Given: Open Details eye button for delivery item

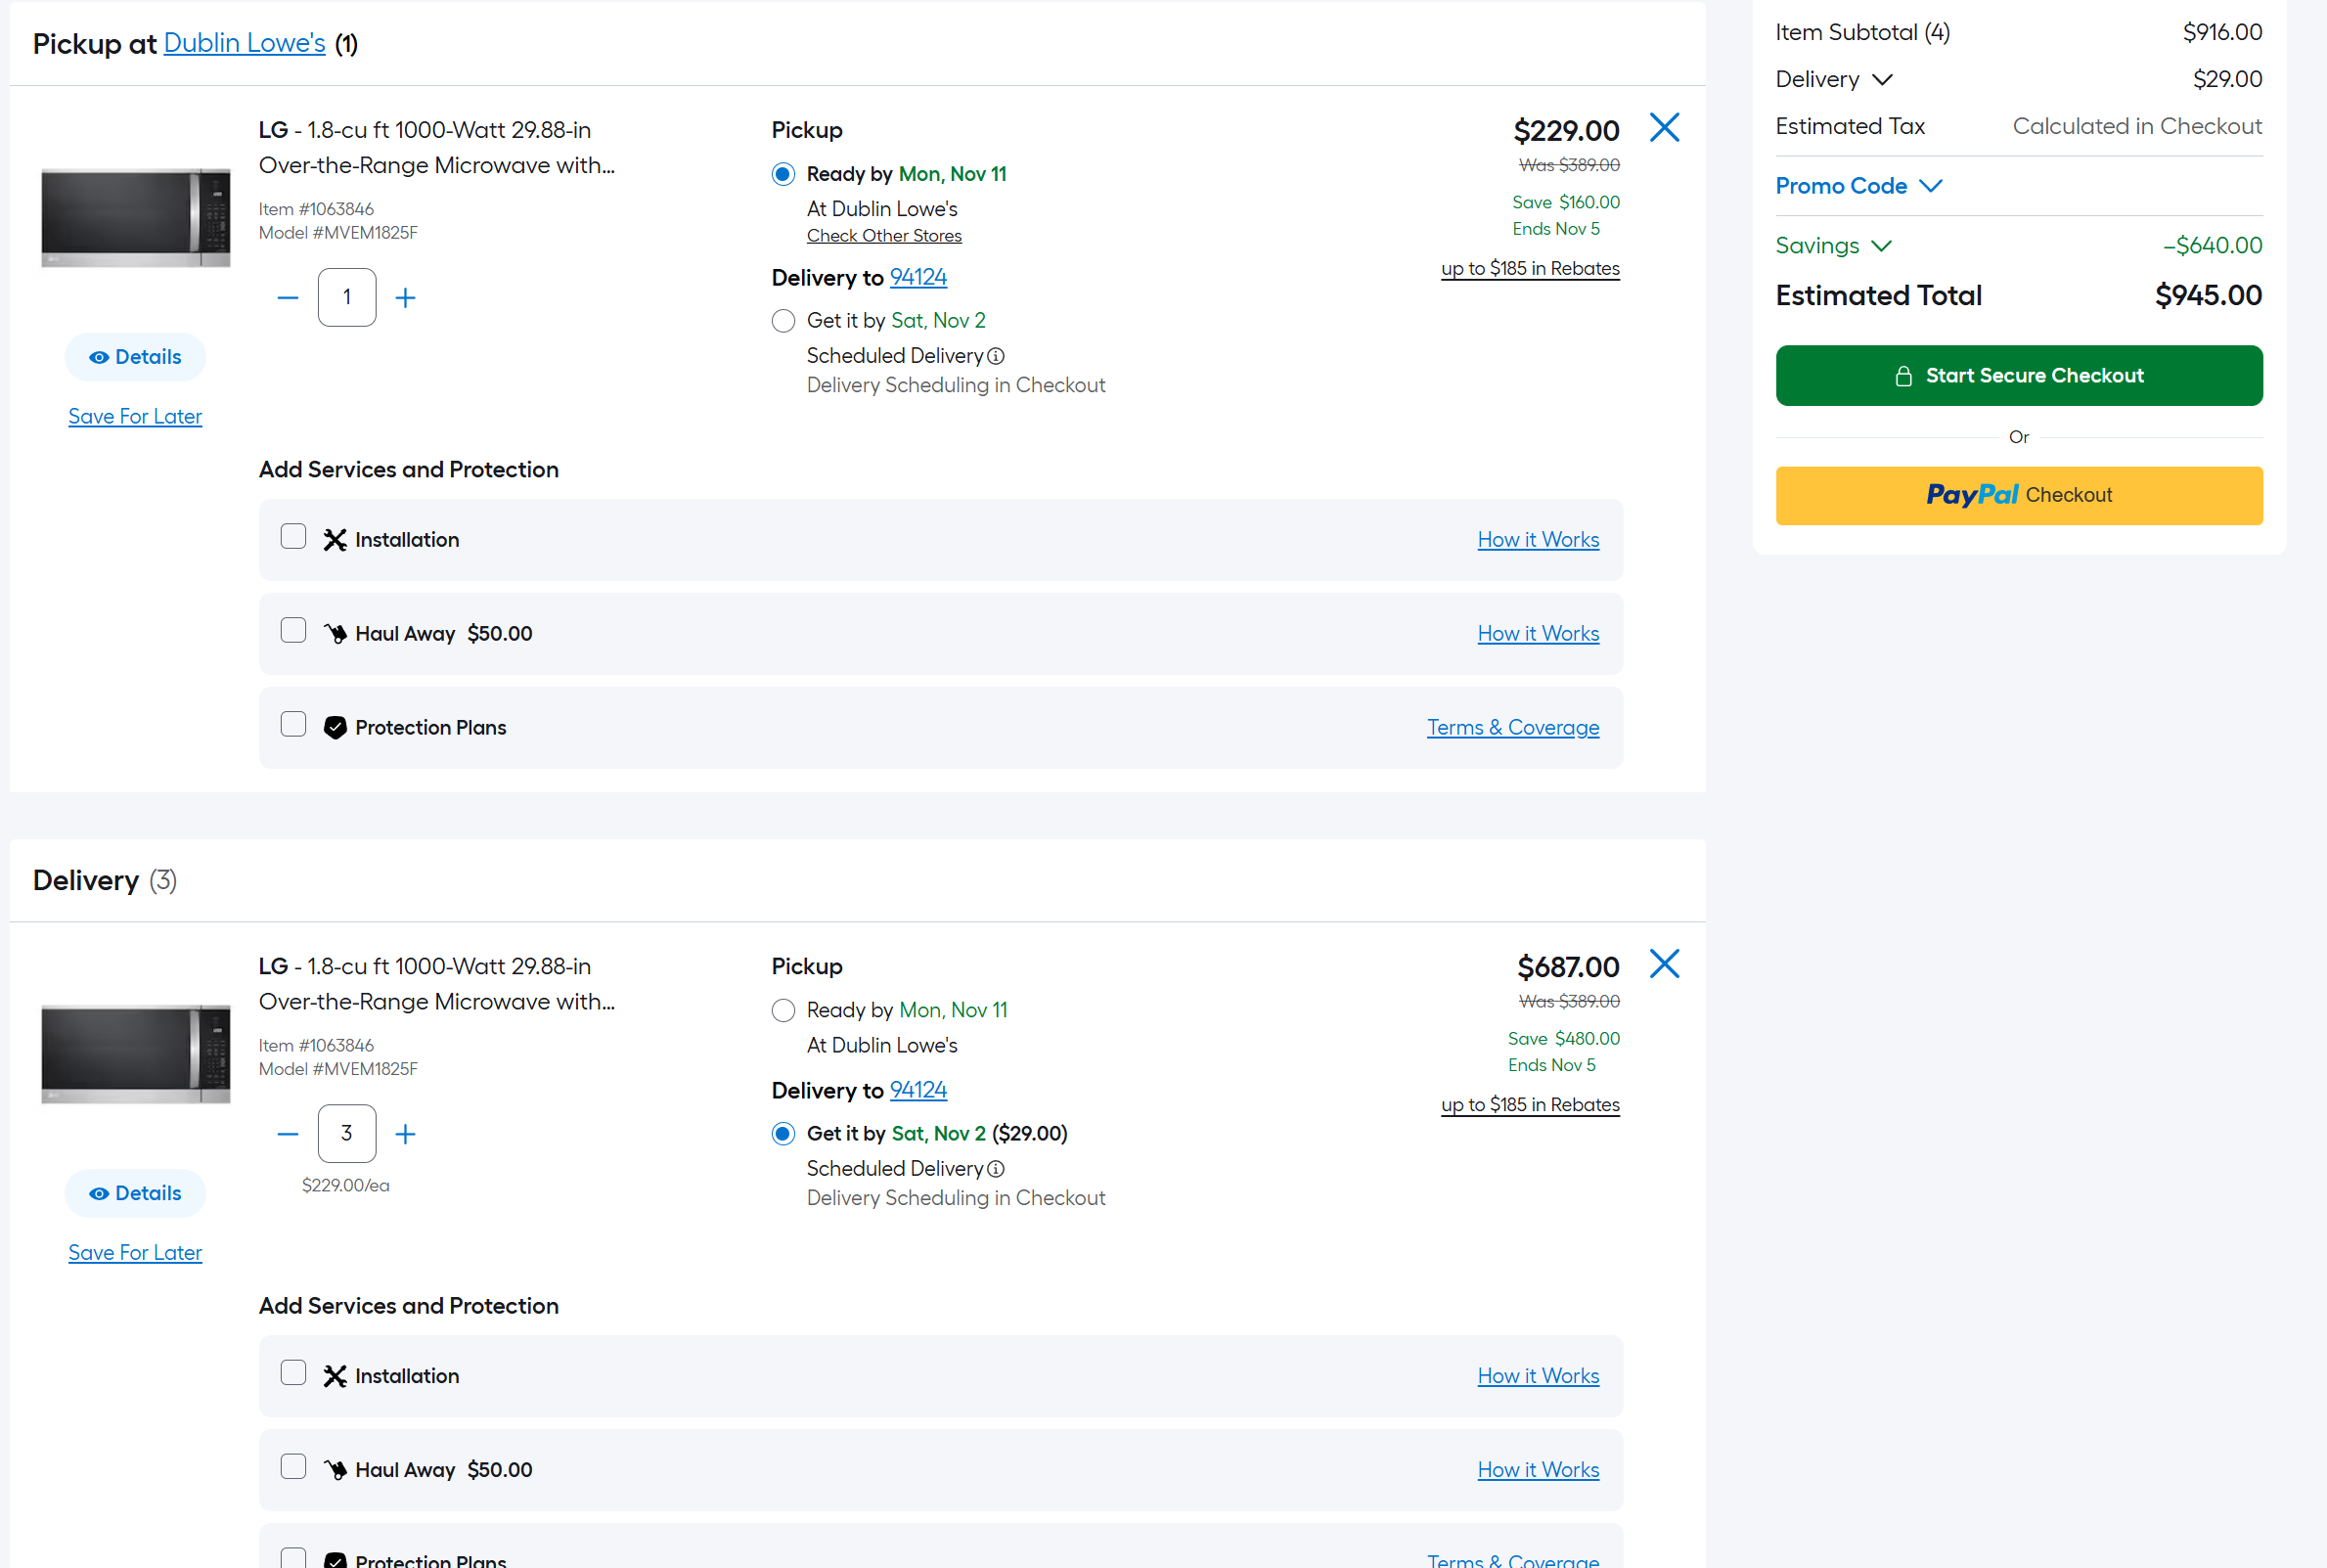Looking at the screenshot, I should tap(135, 1193).
